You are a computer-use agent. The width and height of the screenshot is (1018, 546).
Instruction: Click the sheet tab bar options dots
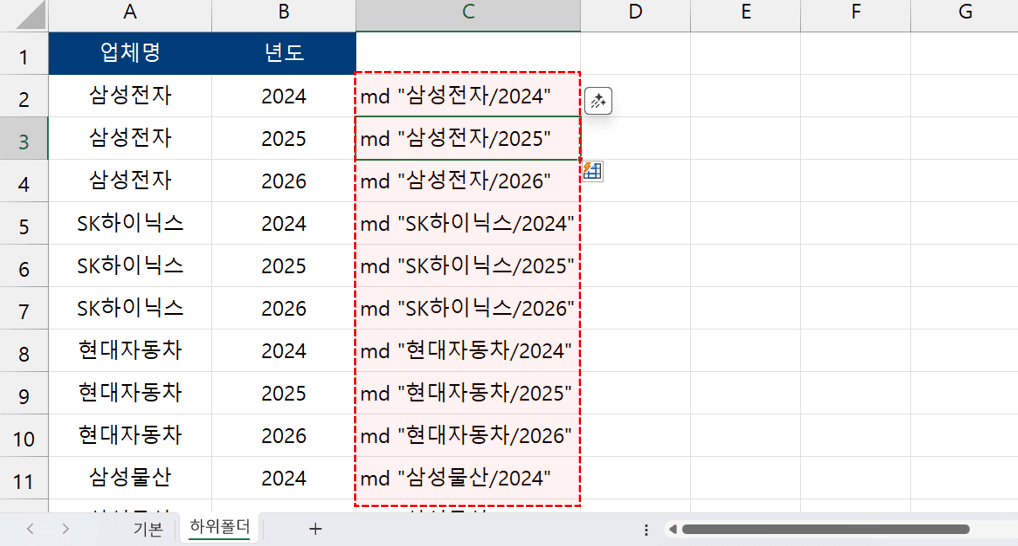click(x=646, y=530)
